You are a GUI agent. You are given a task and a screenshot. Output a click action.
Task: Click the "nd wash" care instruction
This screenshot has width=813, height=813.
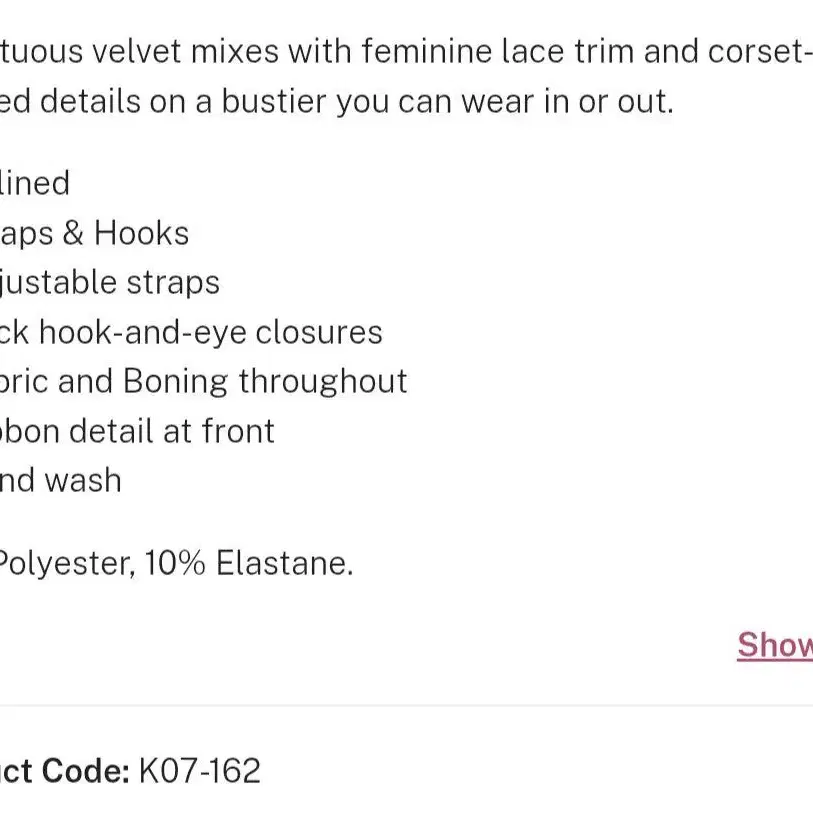tap(60, 480)
